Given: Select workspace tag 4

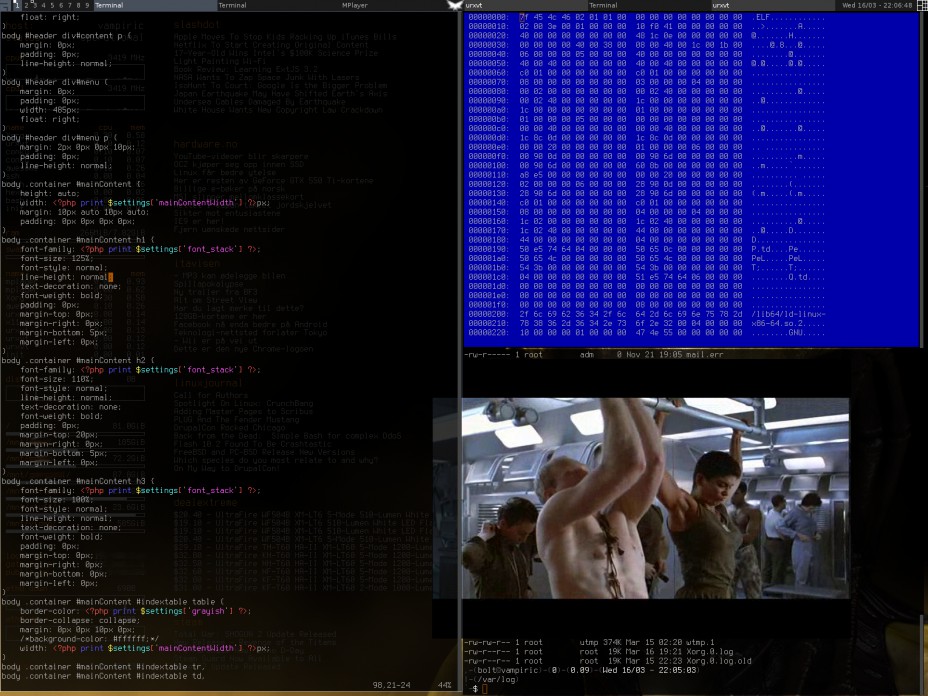Looking at the screenshot, I should (x=44, y=5).
